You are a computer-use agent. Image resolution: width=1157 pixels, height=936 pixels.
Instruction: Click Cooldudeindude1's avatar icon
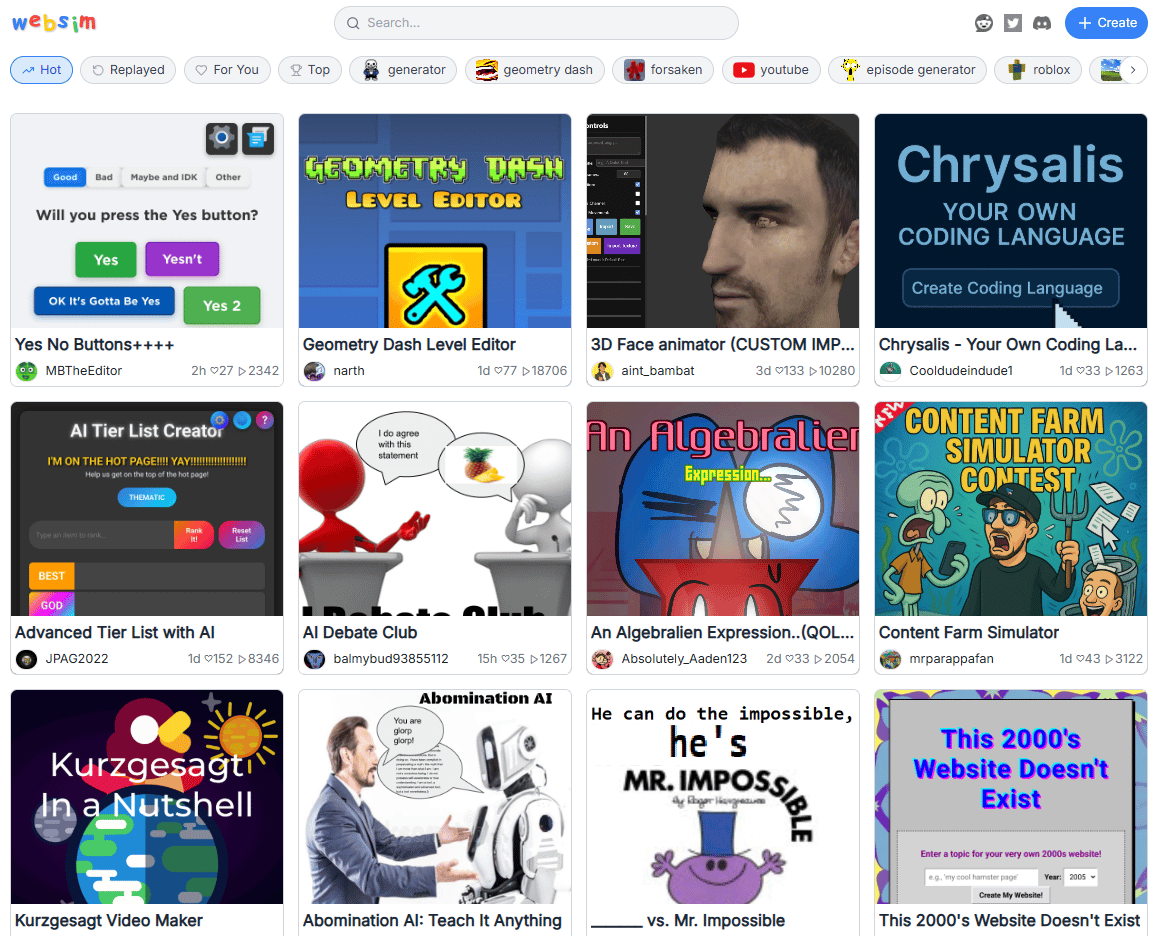(891, 371)
